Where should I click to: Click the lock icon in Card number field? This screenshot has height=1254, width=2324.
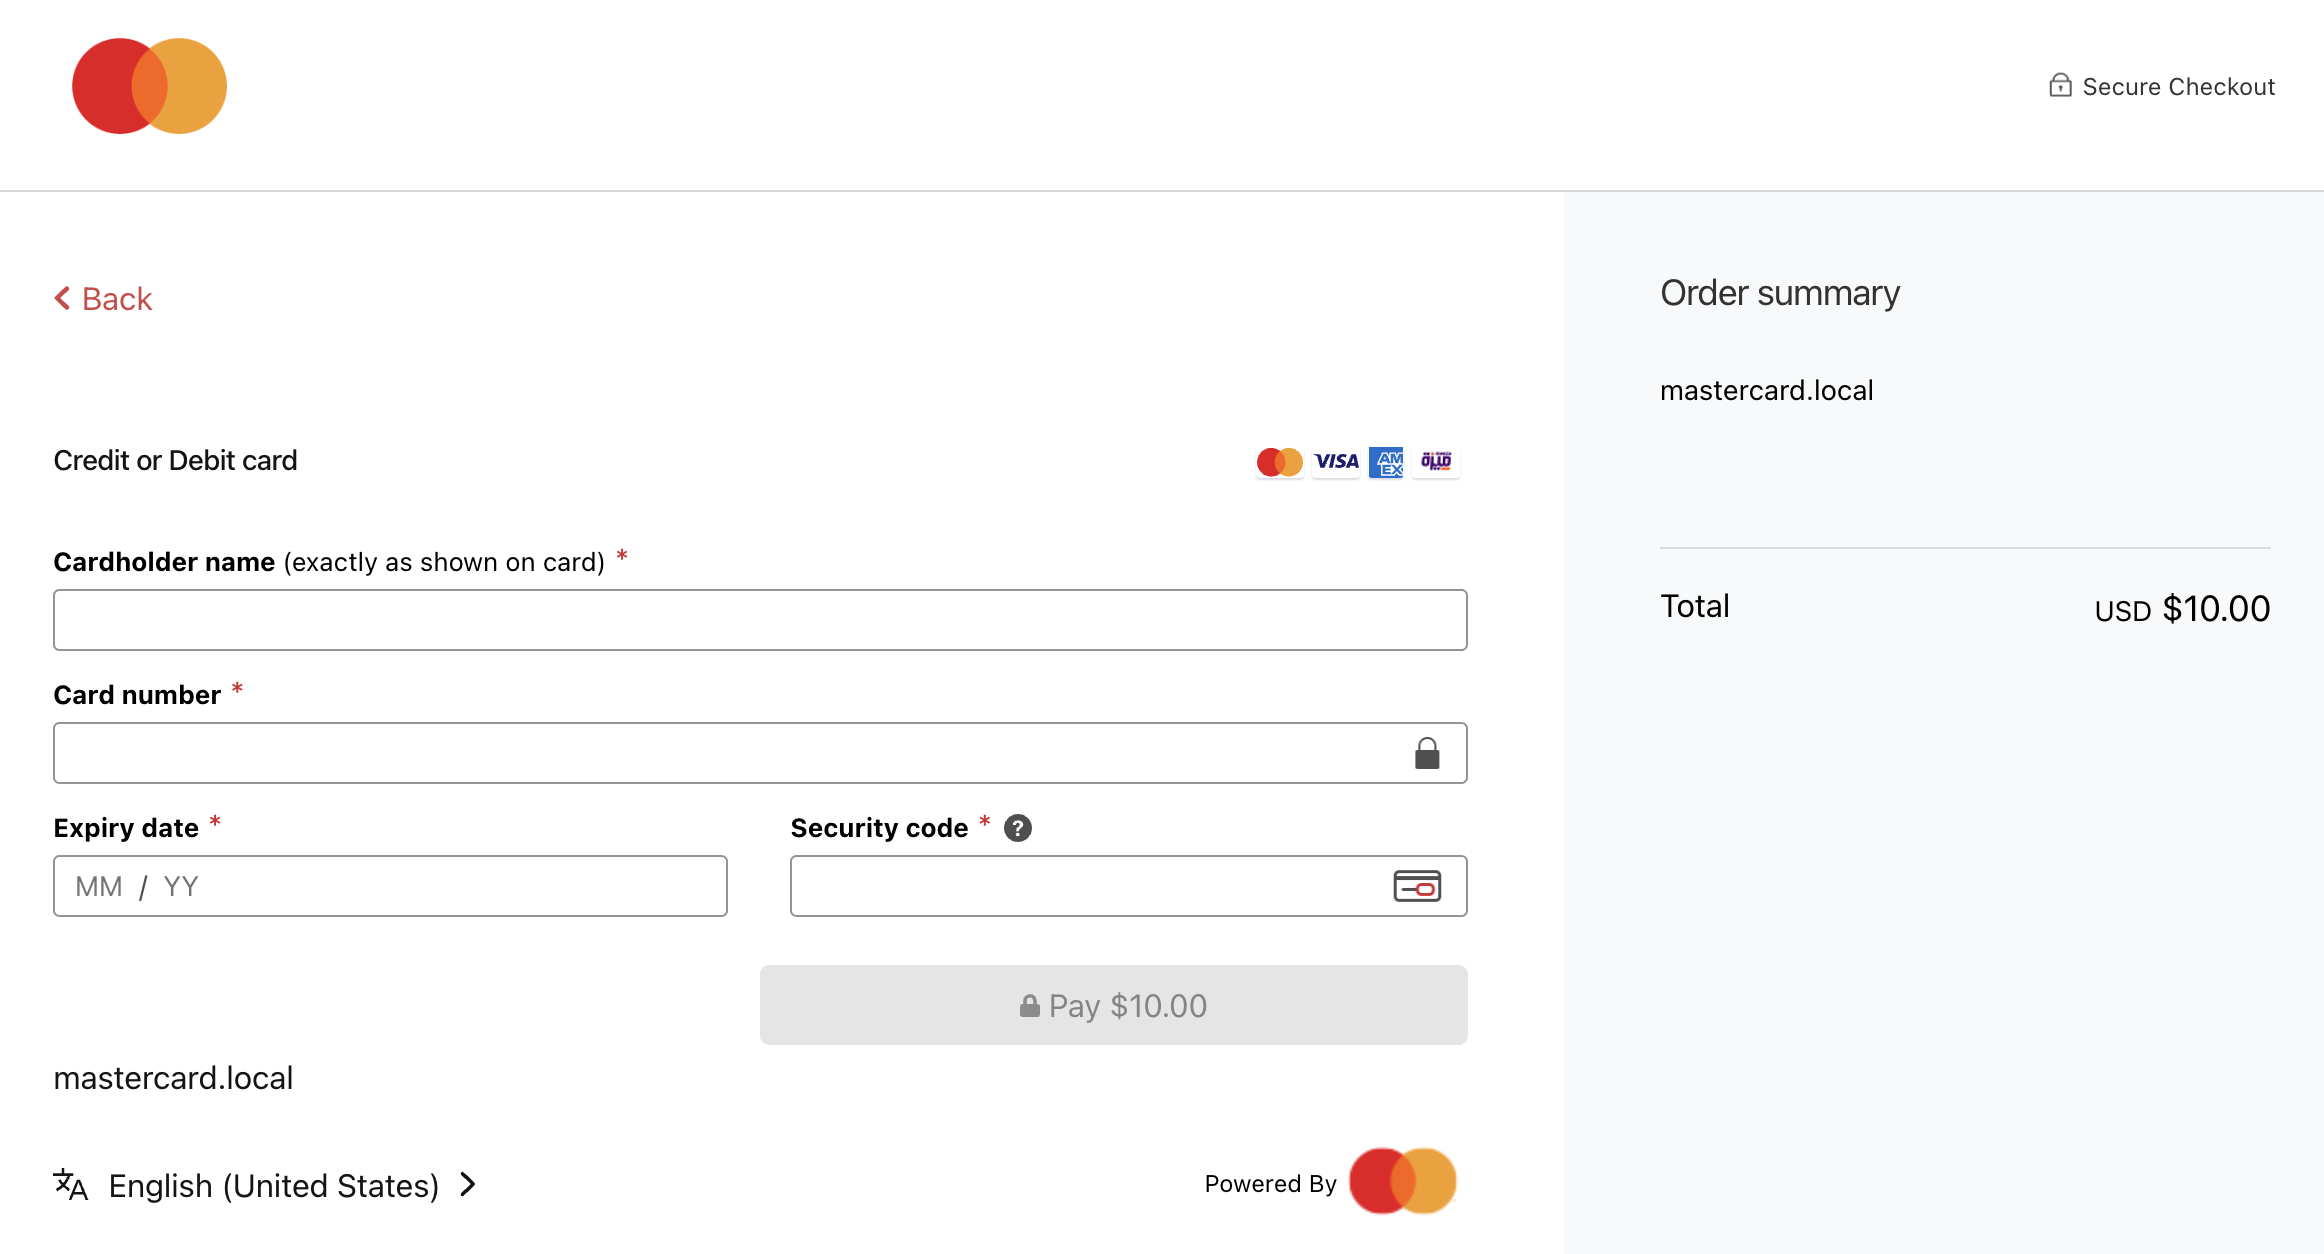(1427, 753)
